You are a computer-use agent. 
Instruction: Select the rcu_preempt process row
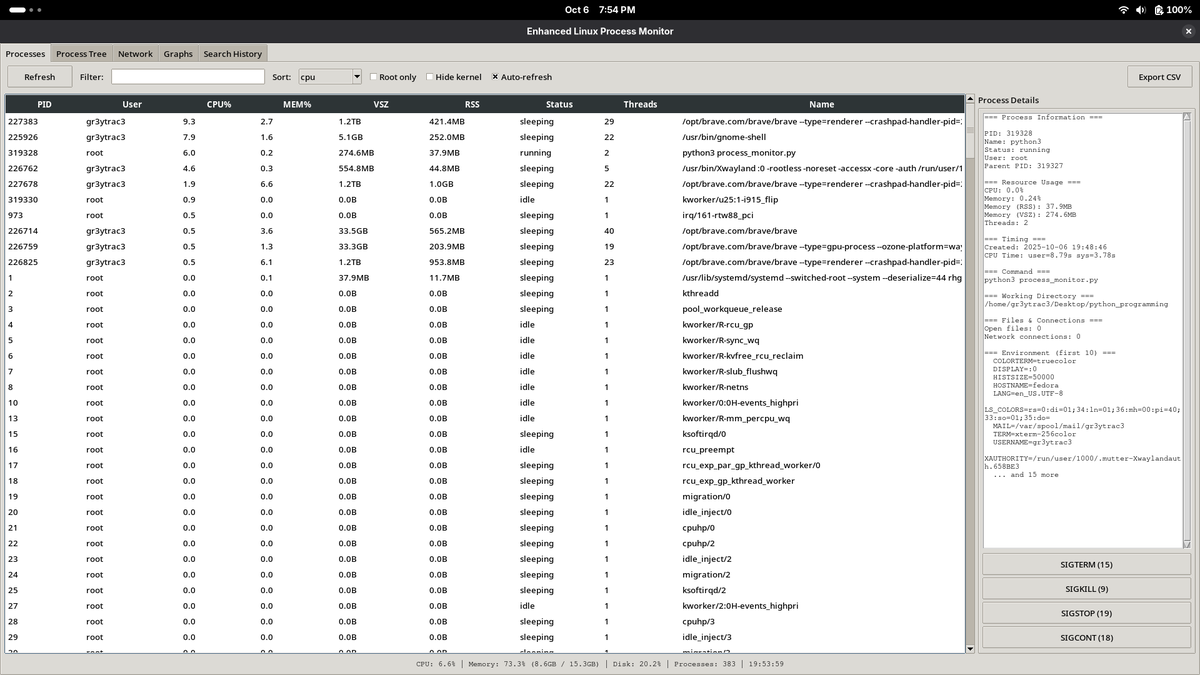[x=484, y=450]
